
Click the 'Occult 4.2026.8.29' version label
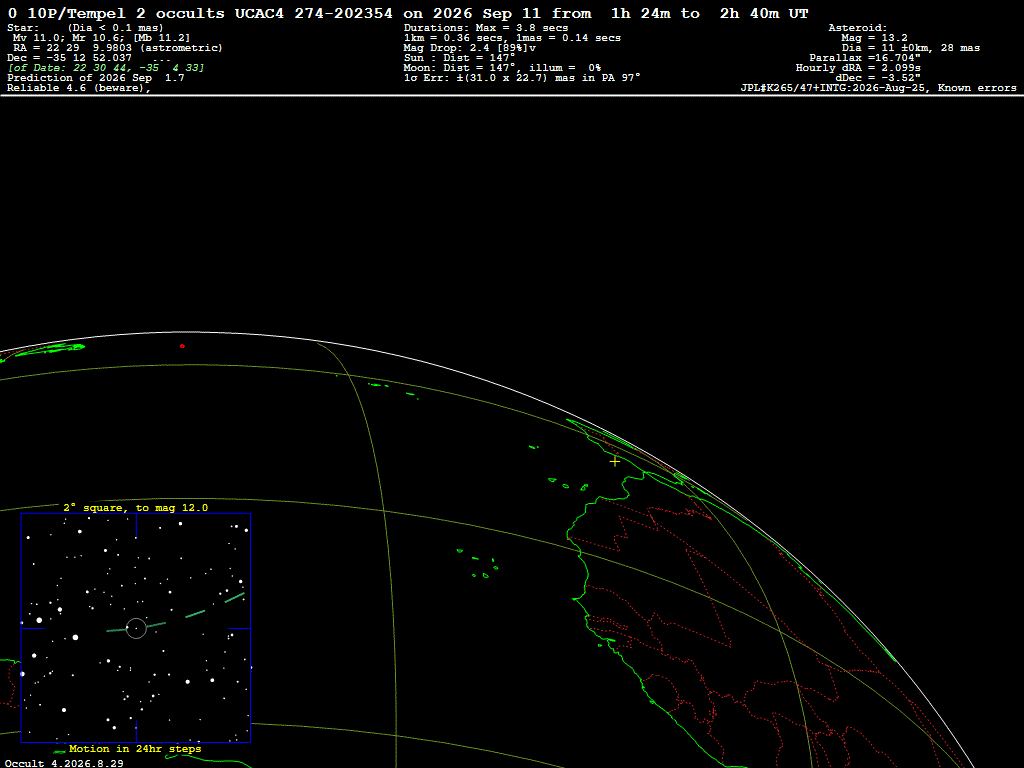pyautogui.click(x=64, y=763)
